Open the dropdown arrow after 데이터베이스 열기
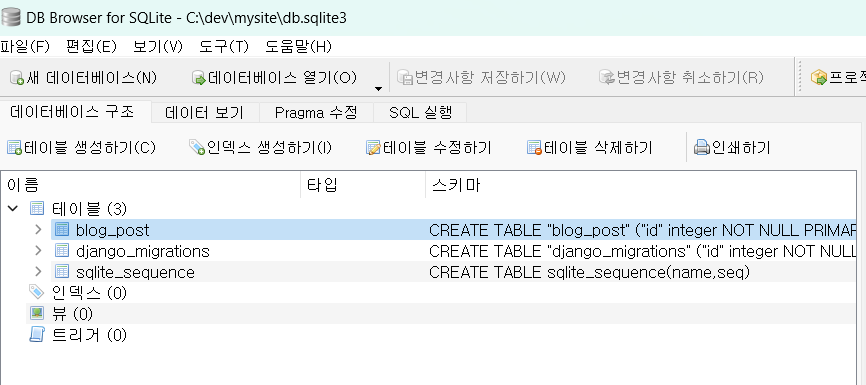866x385 pixels. tap(378, 88)
